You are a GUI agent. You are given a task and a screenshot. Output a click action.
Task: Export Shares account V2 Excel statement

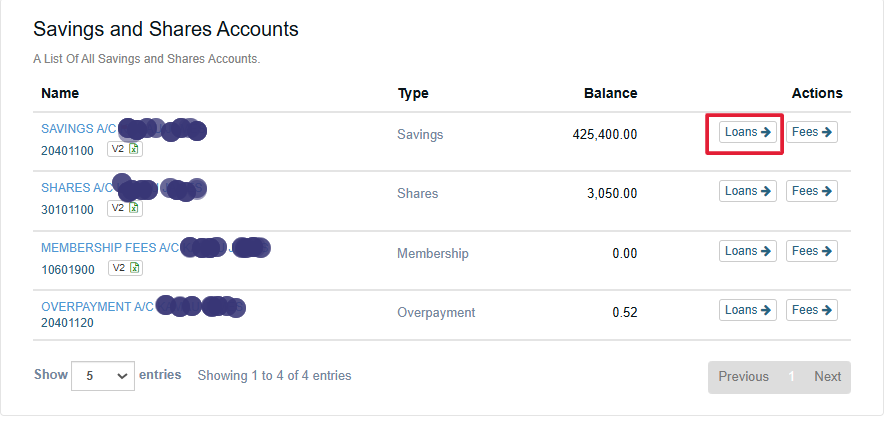[125, 208]
